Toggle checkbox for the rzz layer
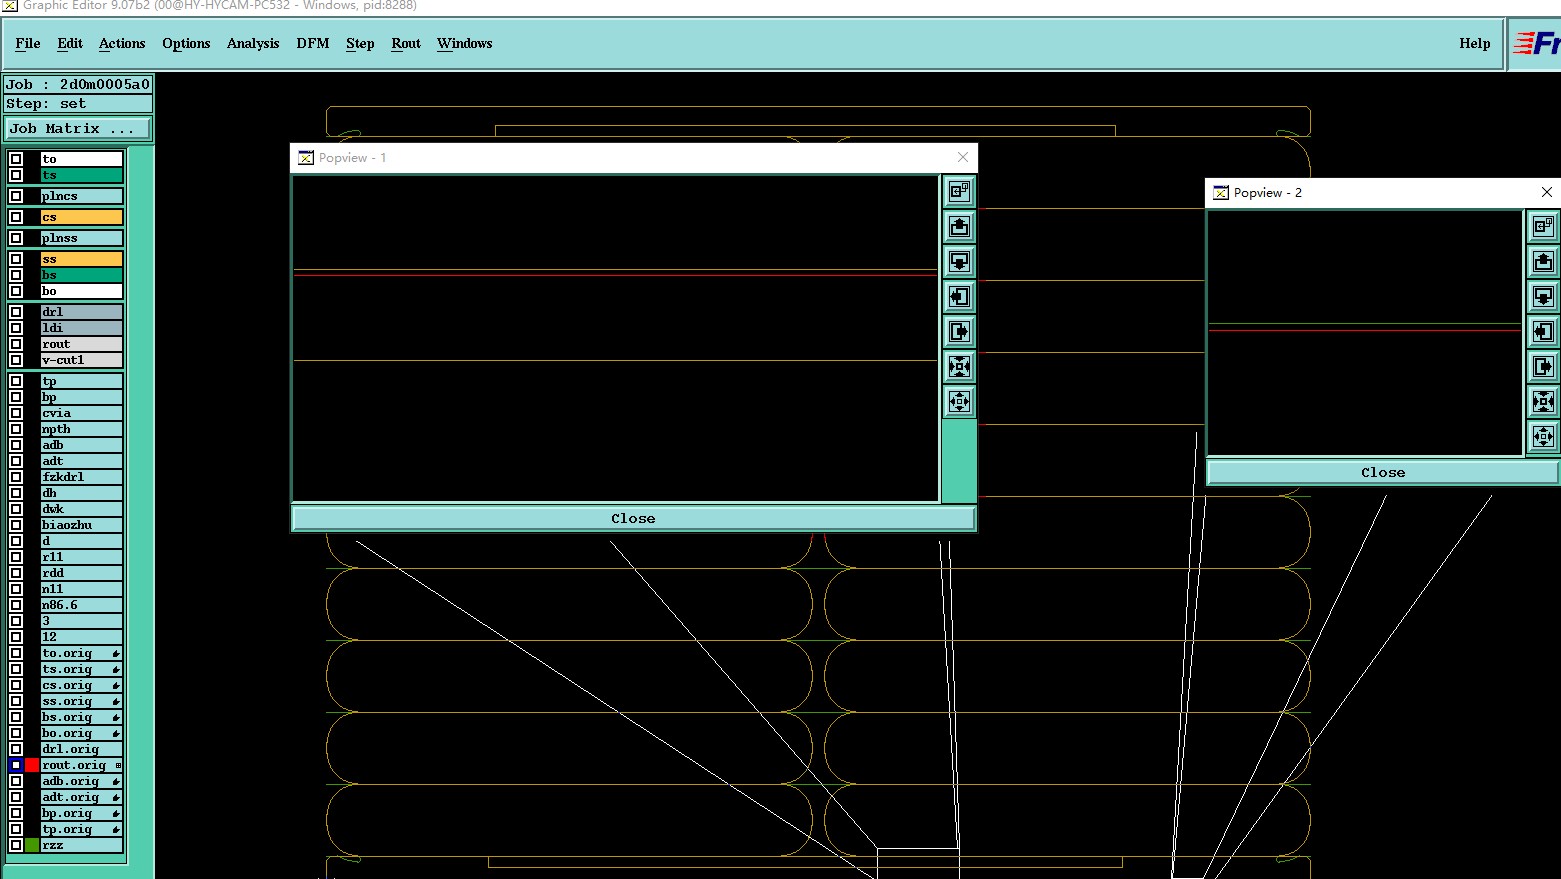This screenshot has width=1561, height=879. [16, 845]
